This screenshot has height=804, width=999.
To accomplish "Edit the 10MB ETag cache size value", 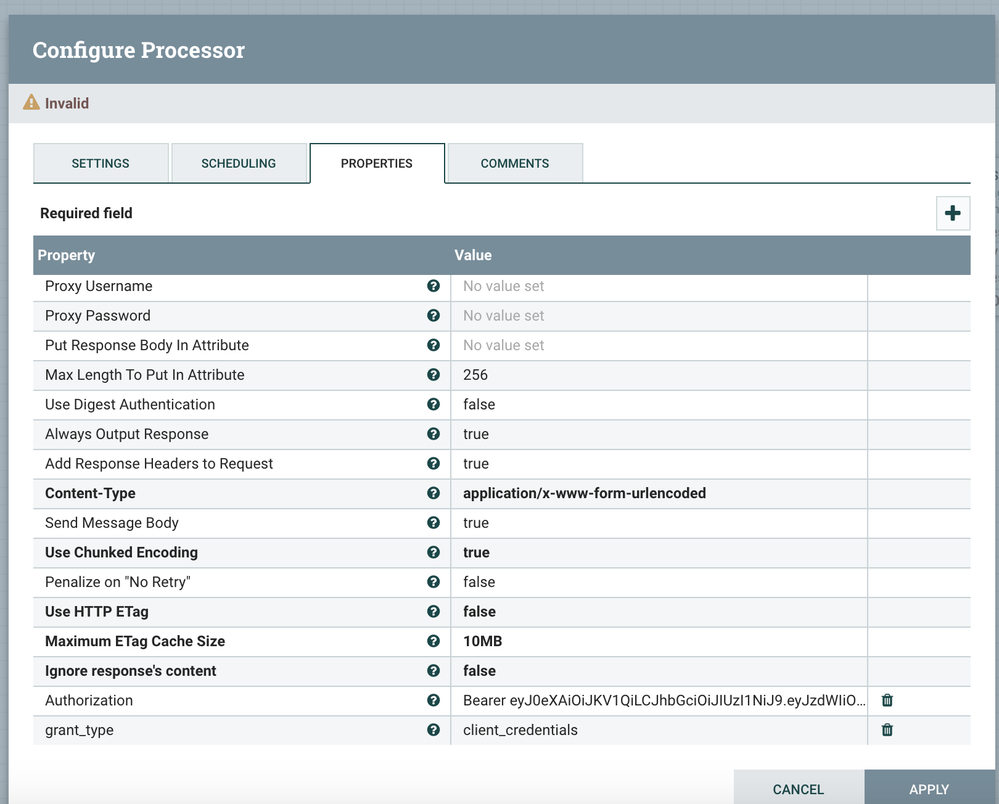I will tap(659, 642).
